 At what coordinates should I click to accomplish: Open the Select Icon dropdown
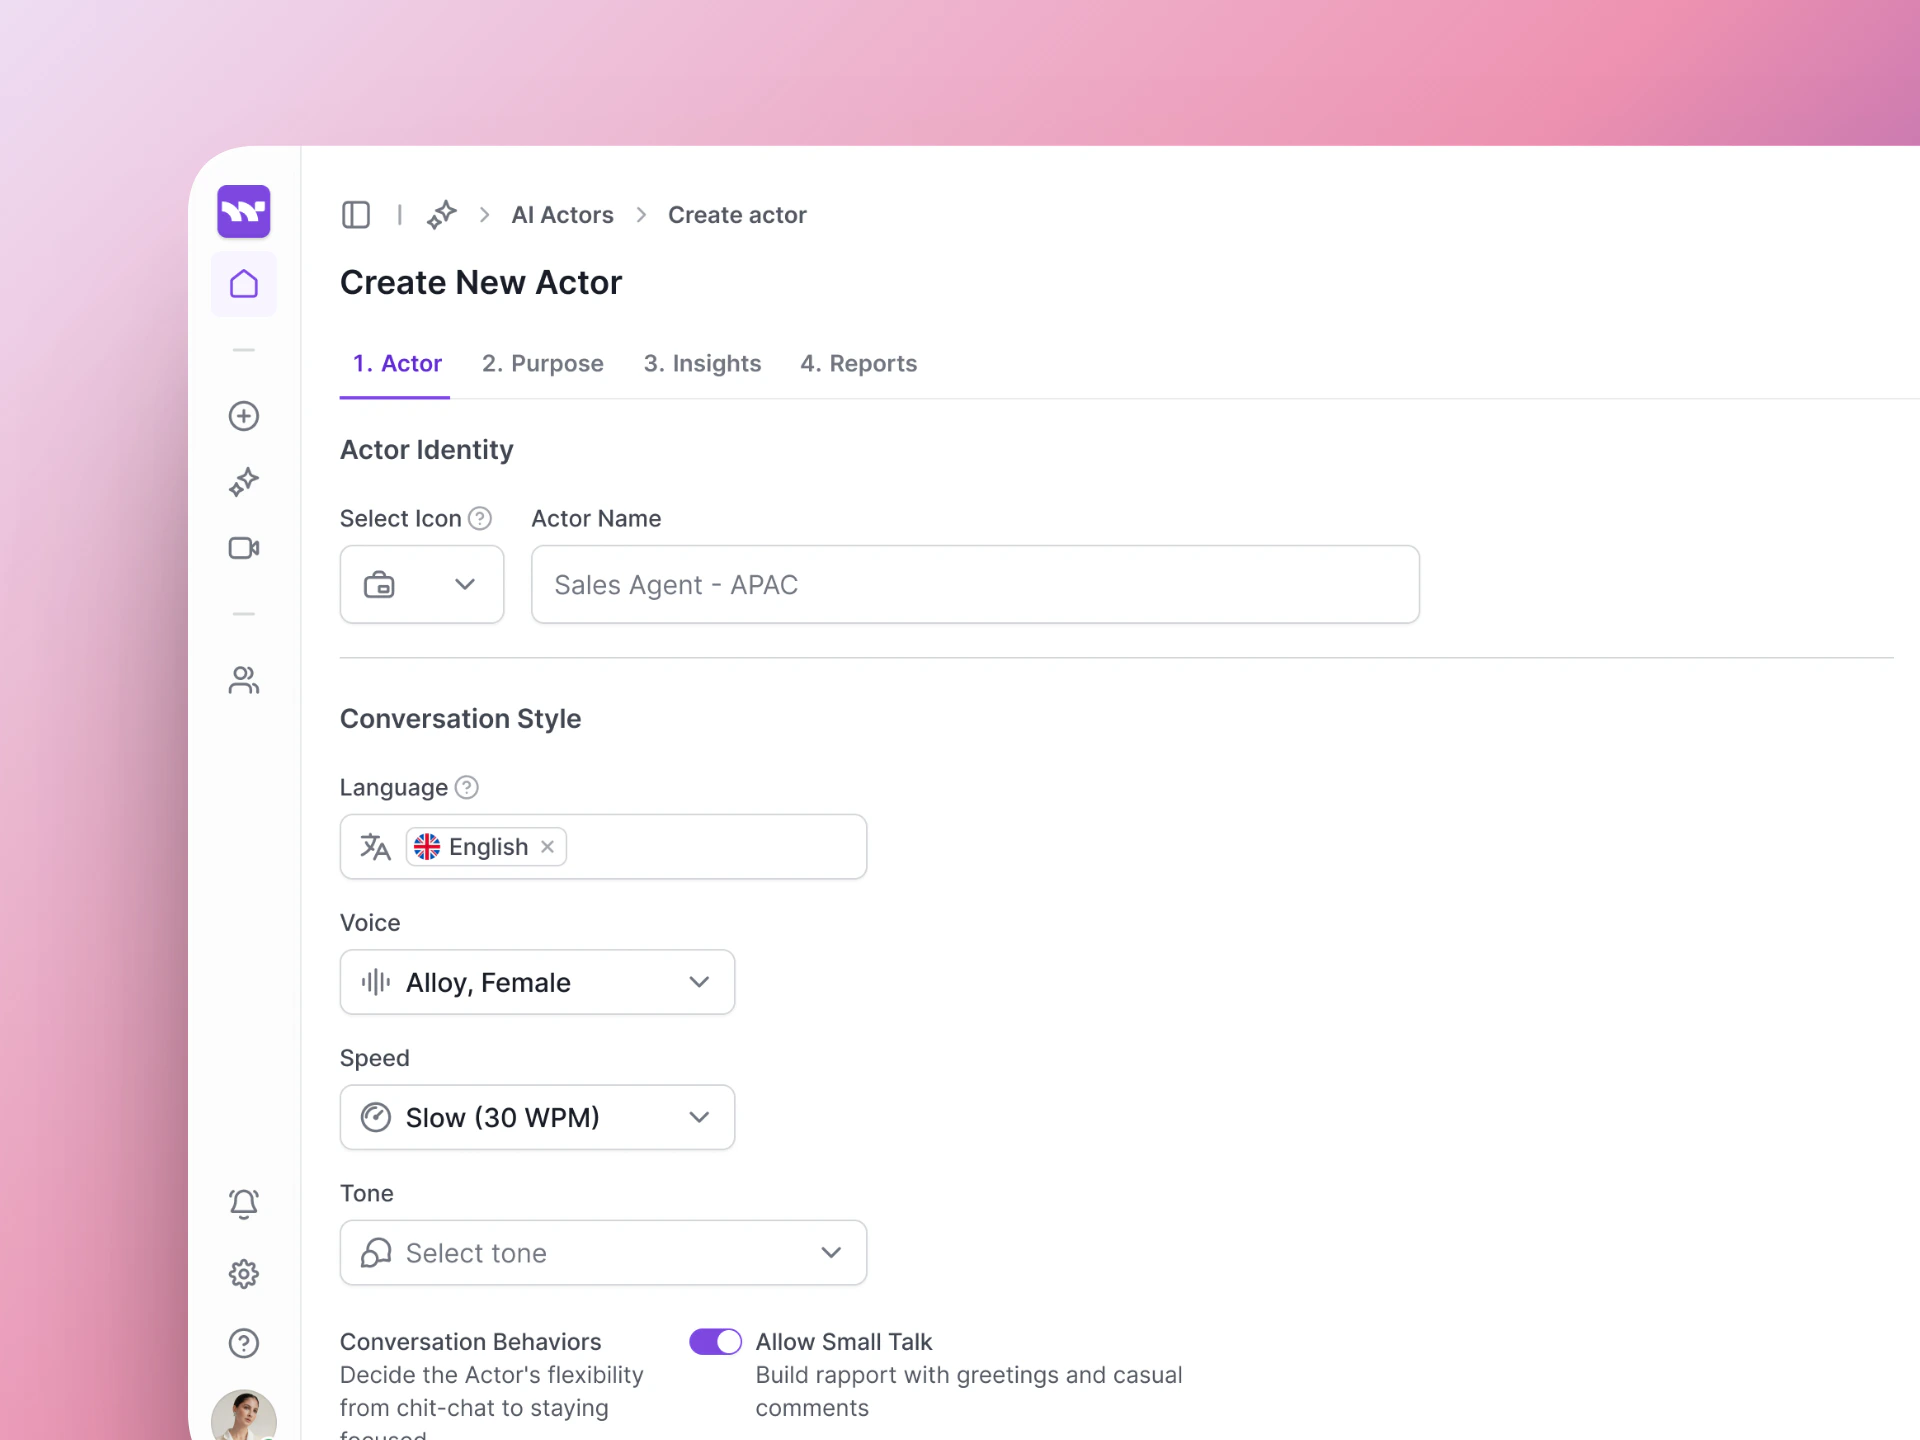(x=421, y=584)
